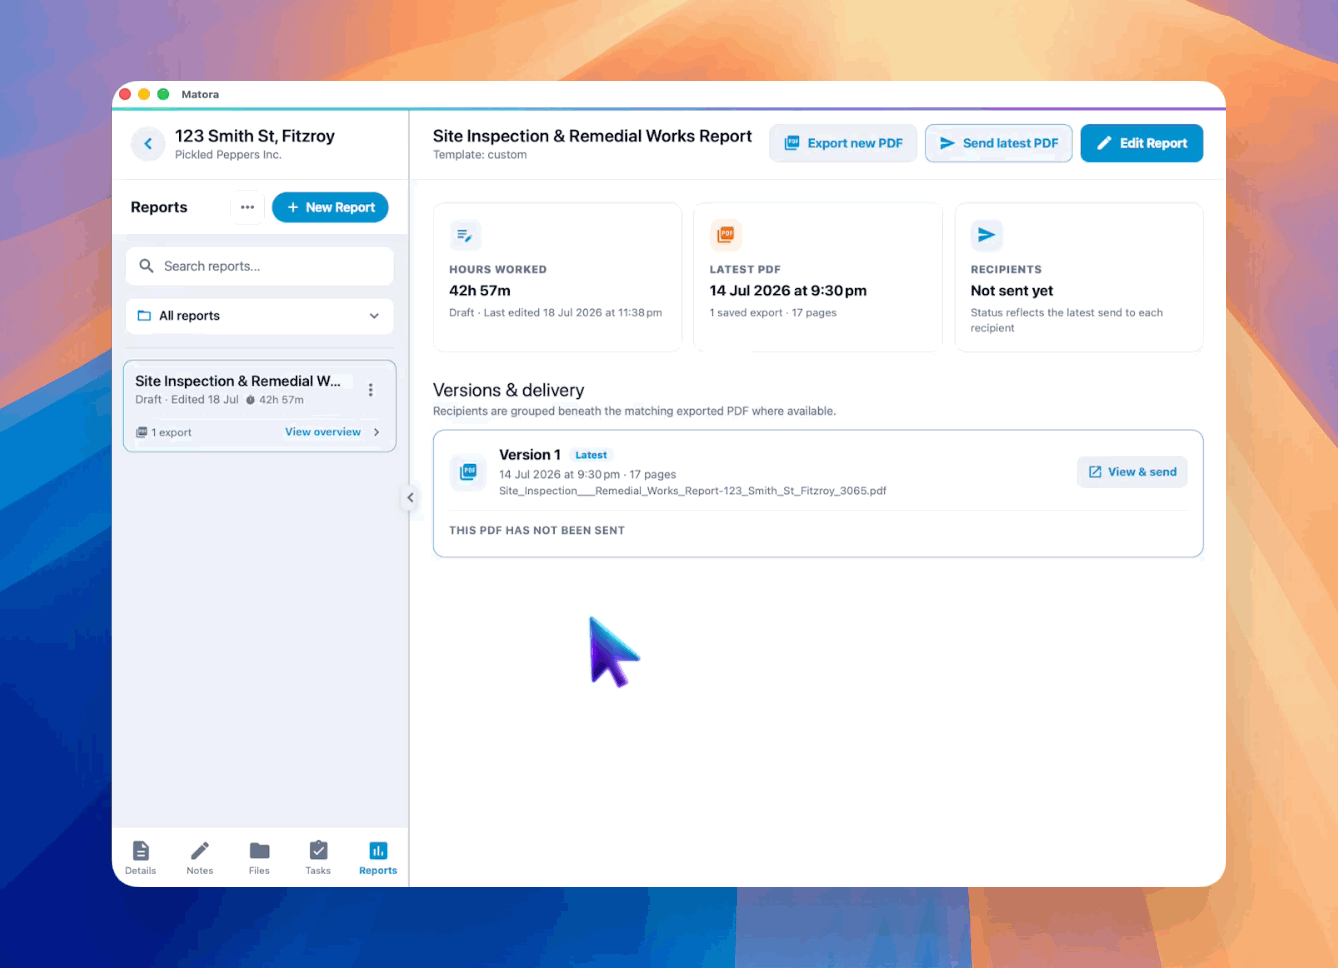The height and width of the screenshot is (968, 1338).
Task: Switch to the Files tab
Action: [x=259, y=858]
